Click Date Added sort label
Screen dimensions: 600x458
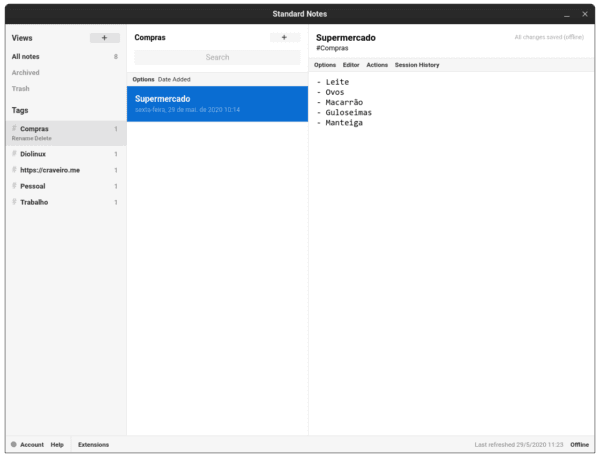pos(174,79)
